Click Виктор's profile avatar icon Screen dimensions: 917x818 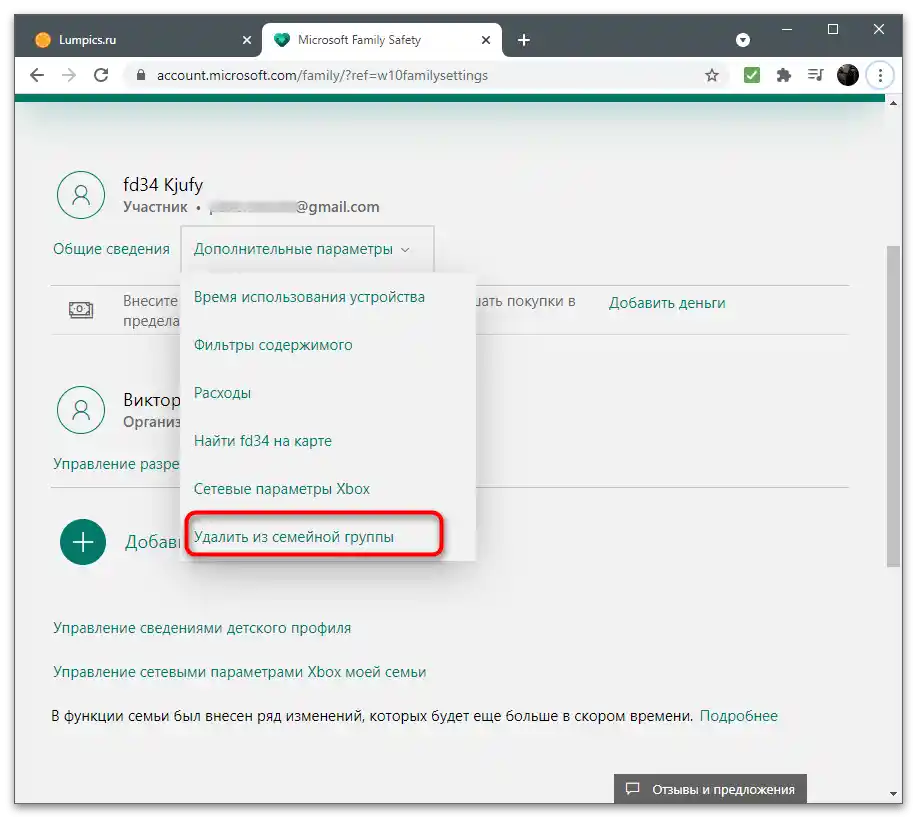tap(81, 410)
